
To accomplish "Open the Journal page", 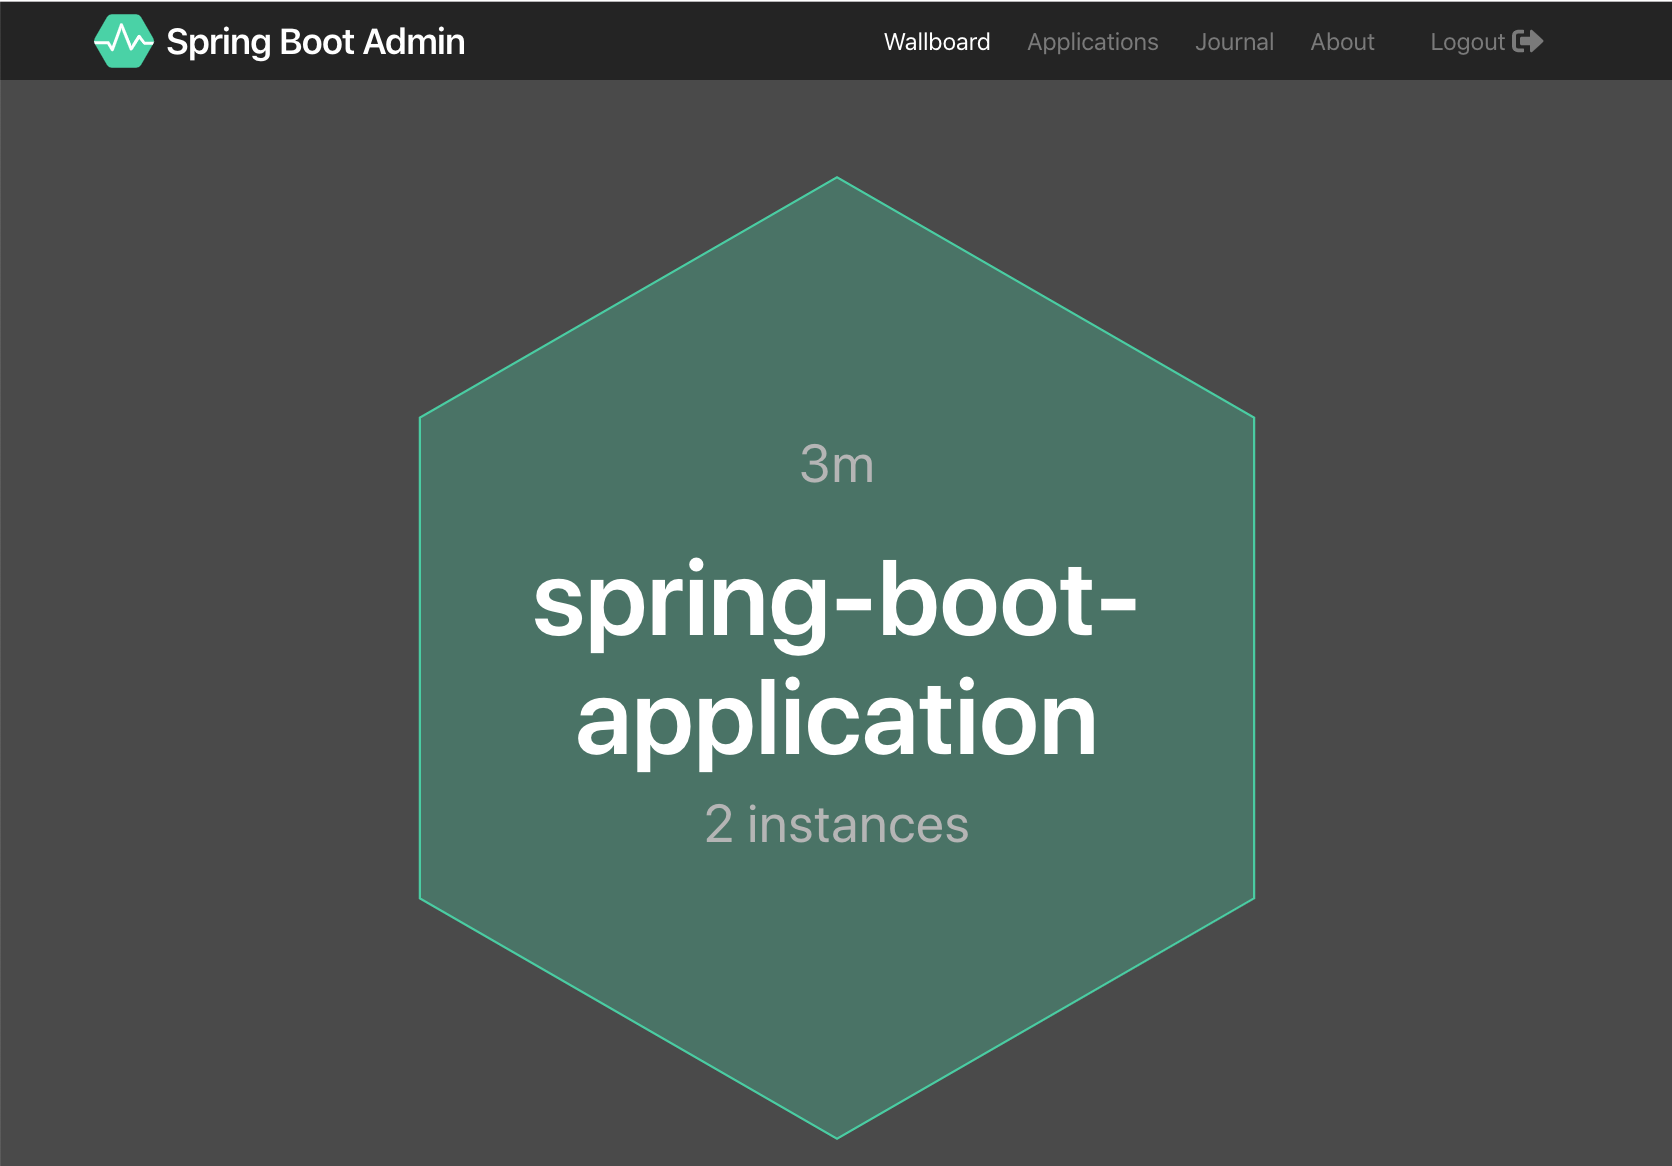I will coord(1234,42).
